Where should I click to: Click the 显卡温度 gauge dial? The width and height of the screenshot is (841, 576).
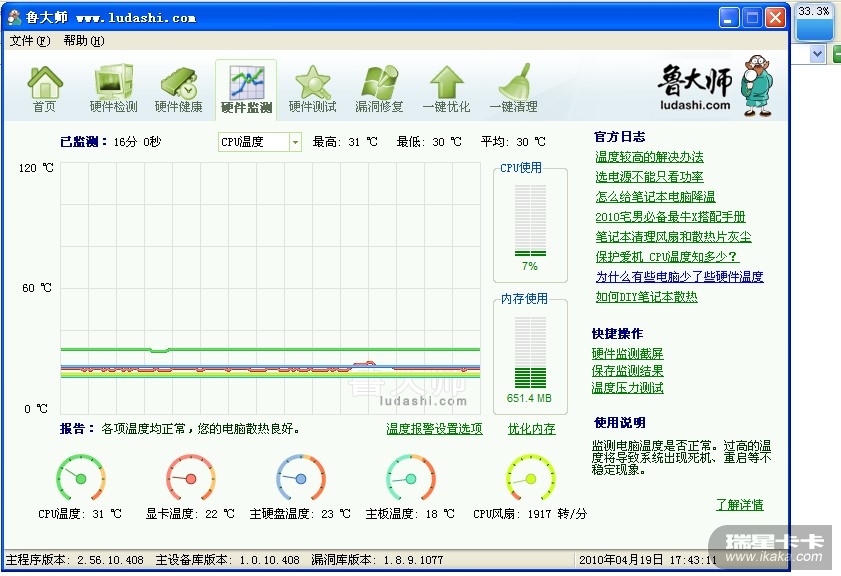[190, 478]
